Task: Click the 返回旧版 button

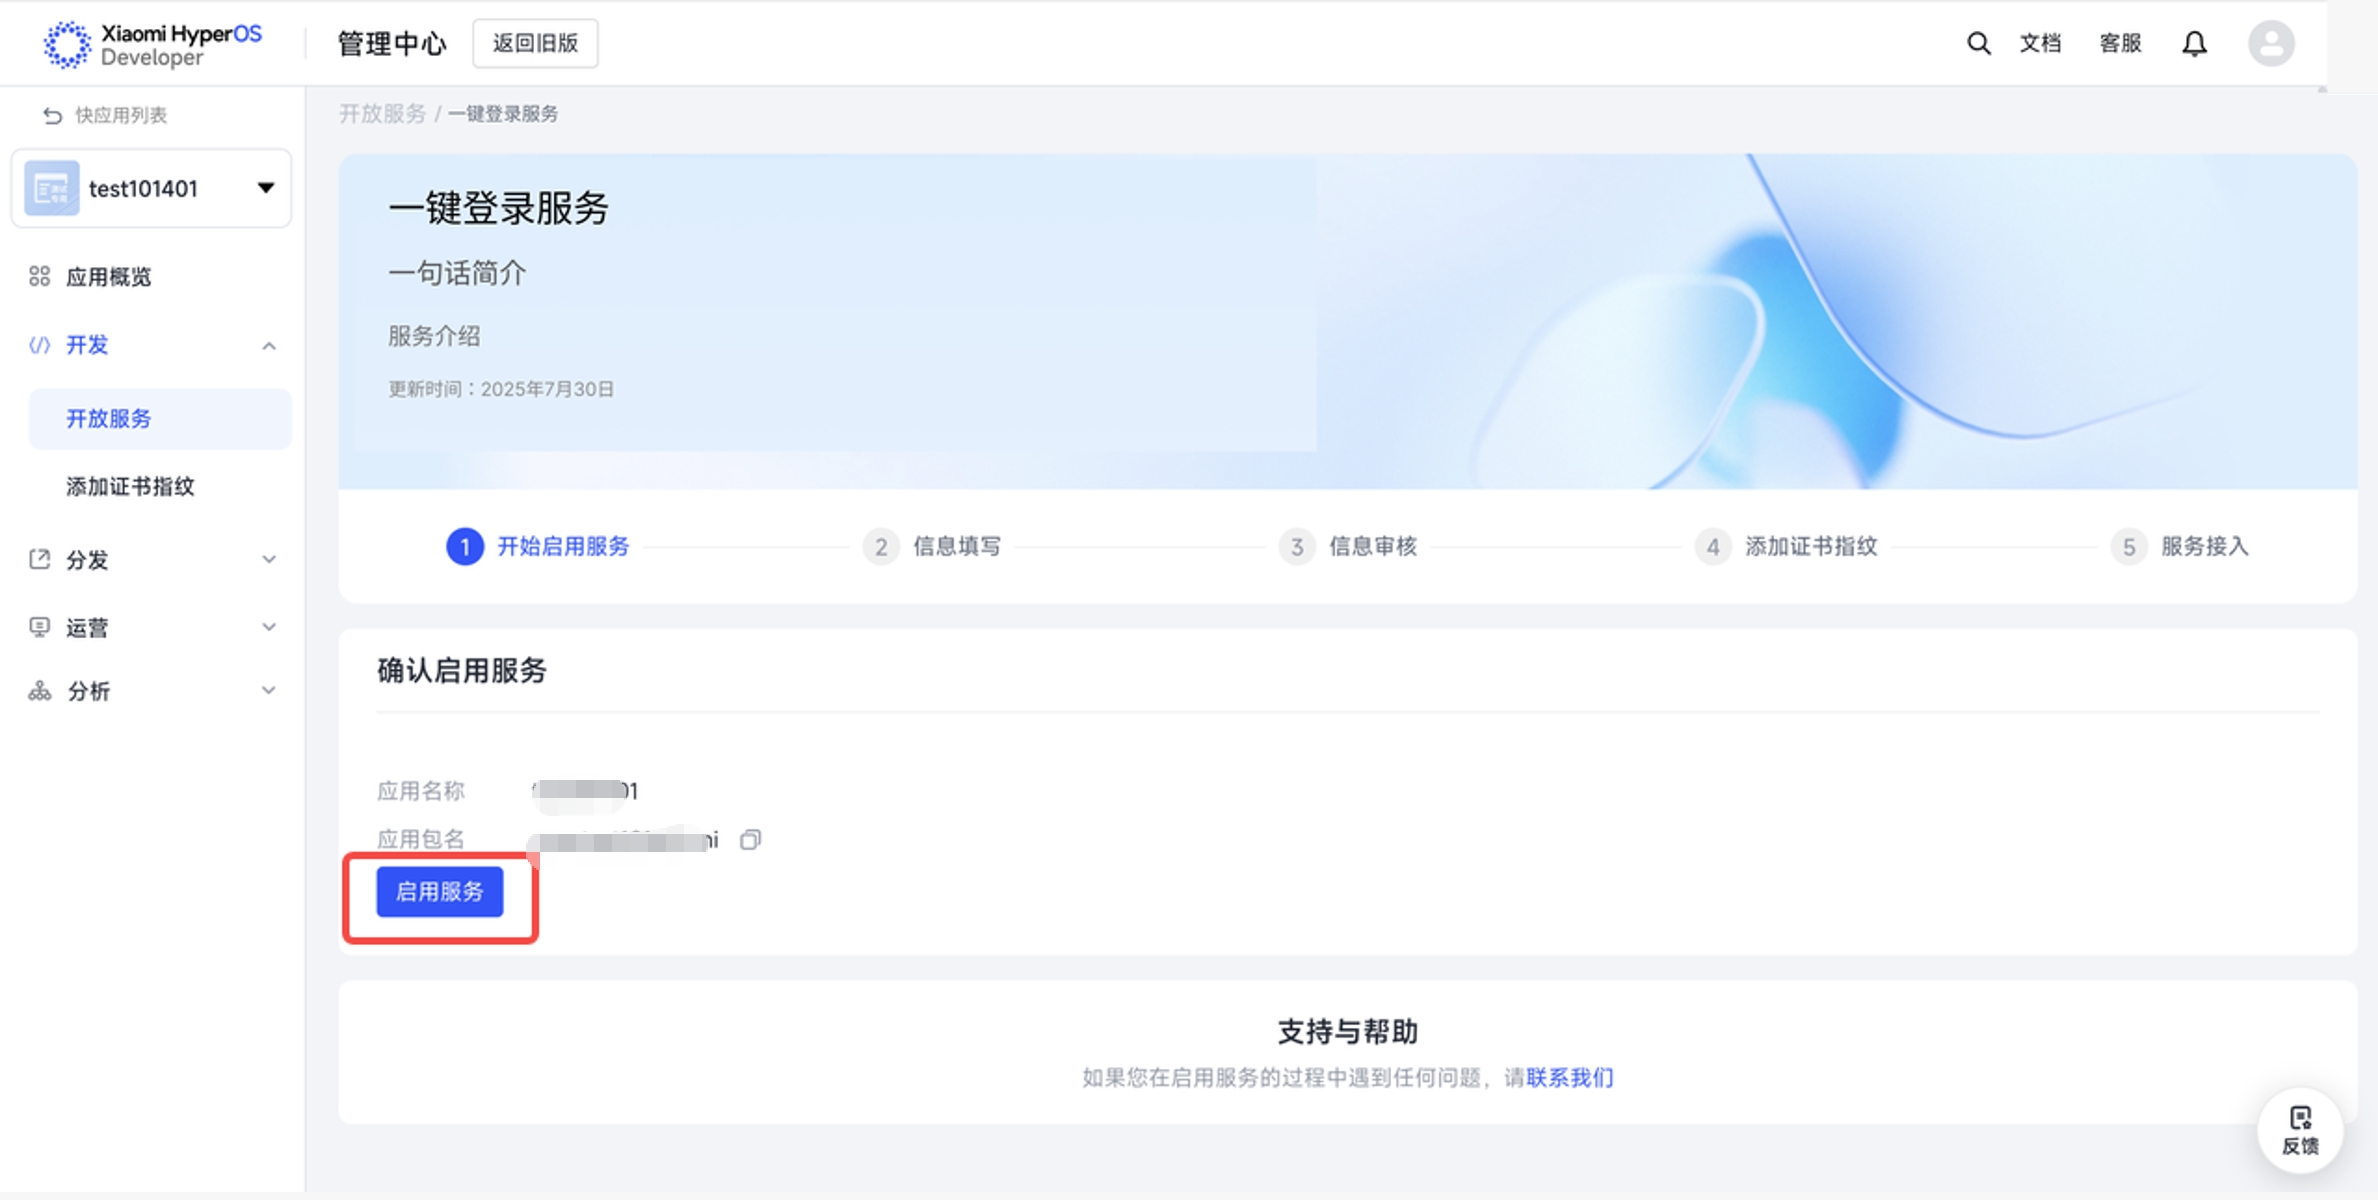Action: 535,43
